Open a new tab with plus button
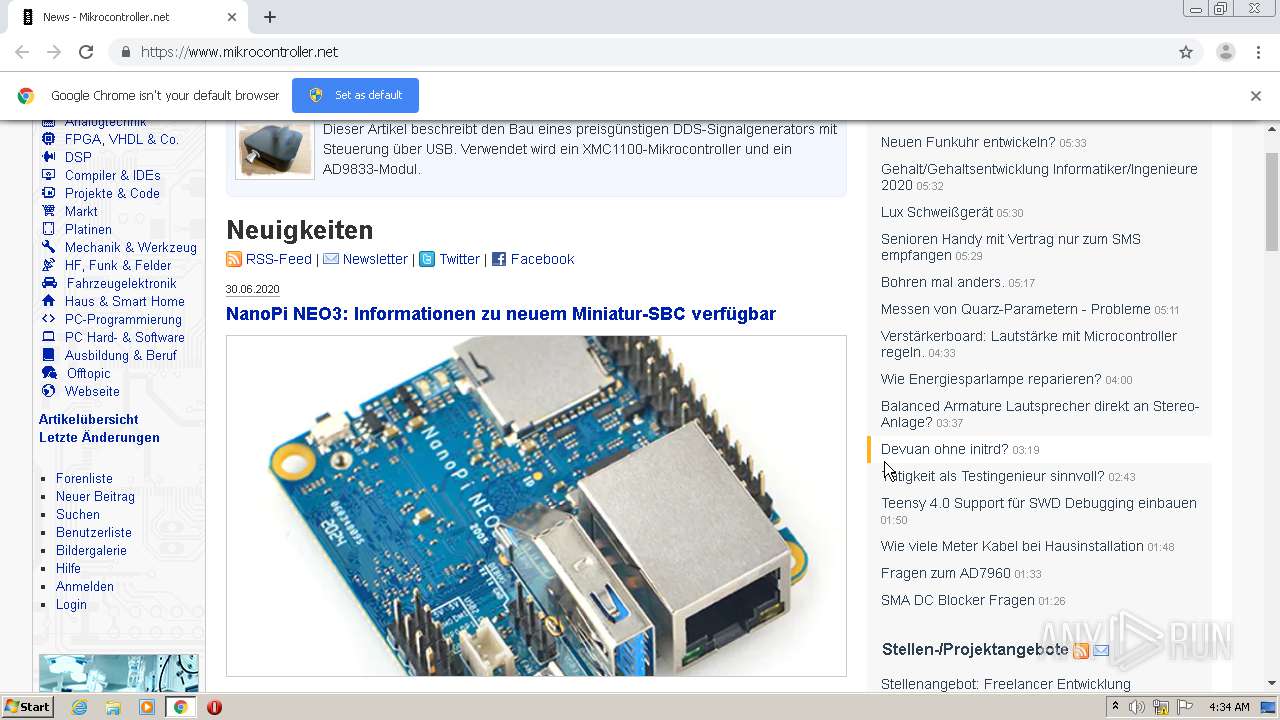1280x720 pixels. 270,17
